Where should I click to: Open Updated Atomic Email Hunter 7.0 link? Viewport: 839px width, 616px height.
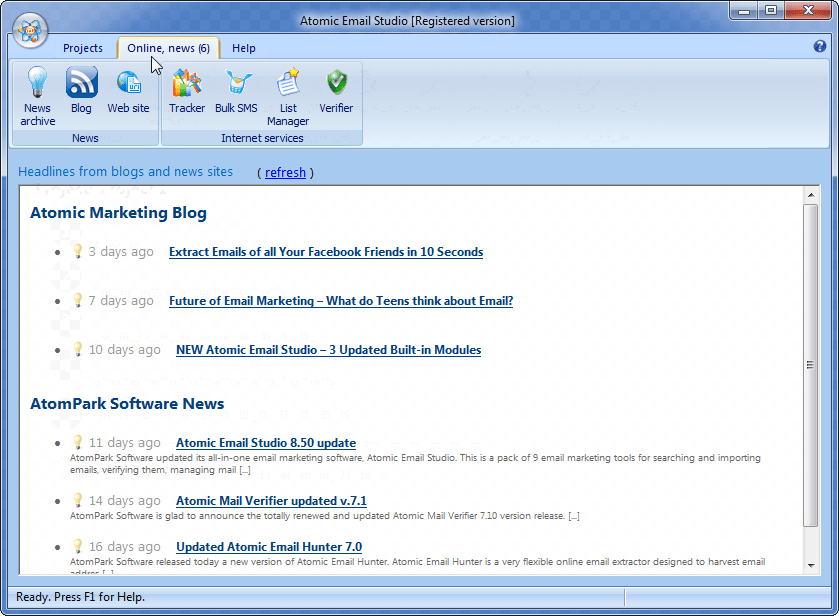pyautogui.click(x=269, y=547)
